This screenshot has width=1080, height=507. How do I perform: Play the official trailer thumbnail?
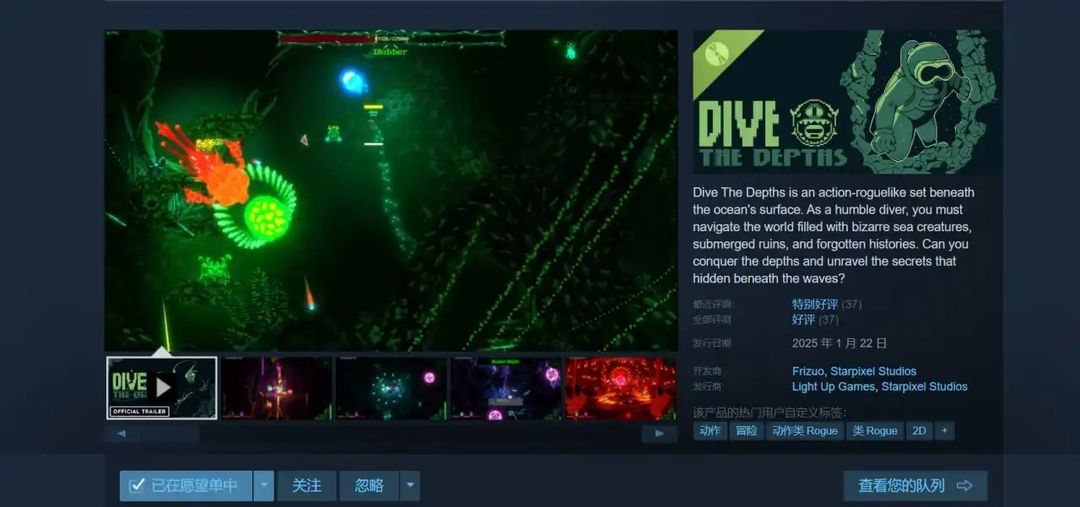(162, 388)
